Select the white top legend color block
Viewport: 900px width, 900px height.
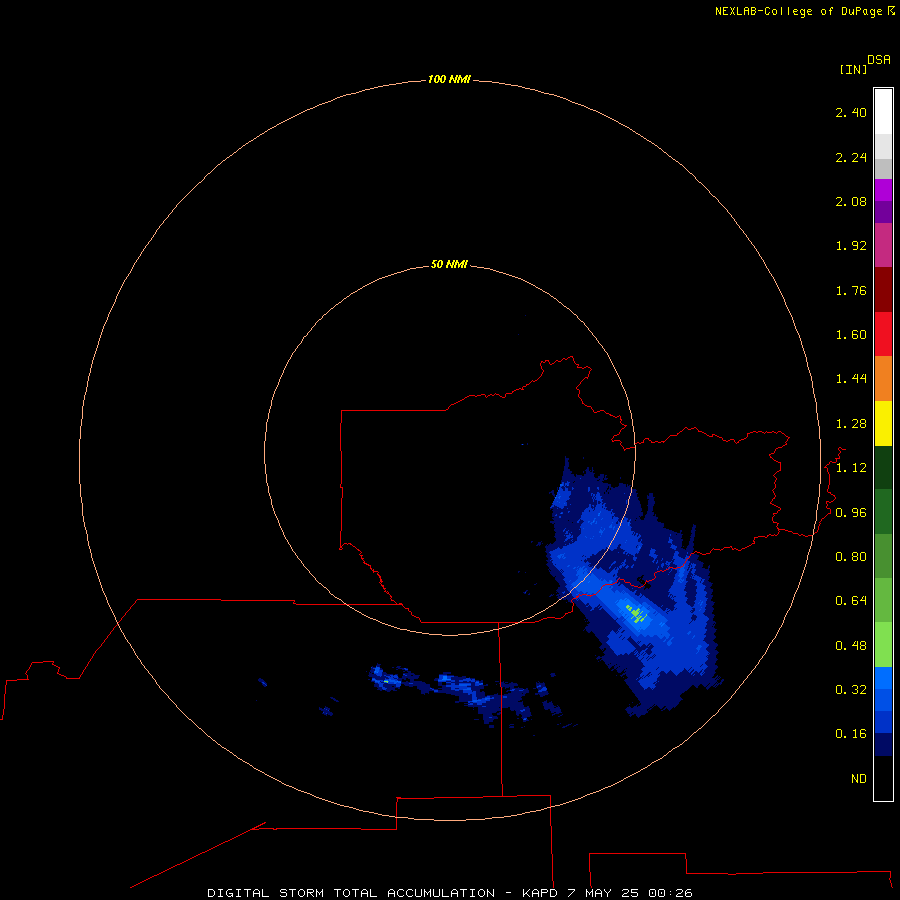click(883, 112)
